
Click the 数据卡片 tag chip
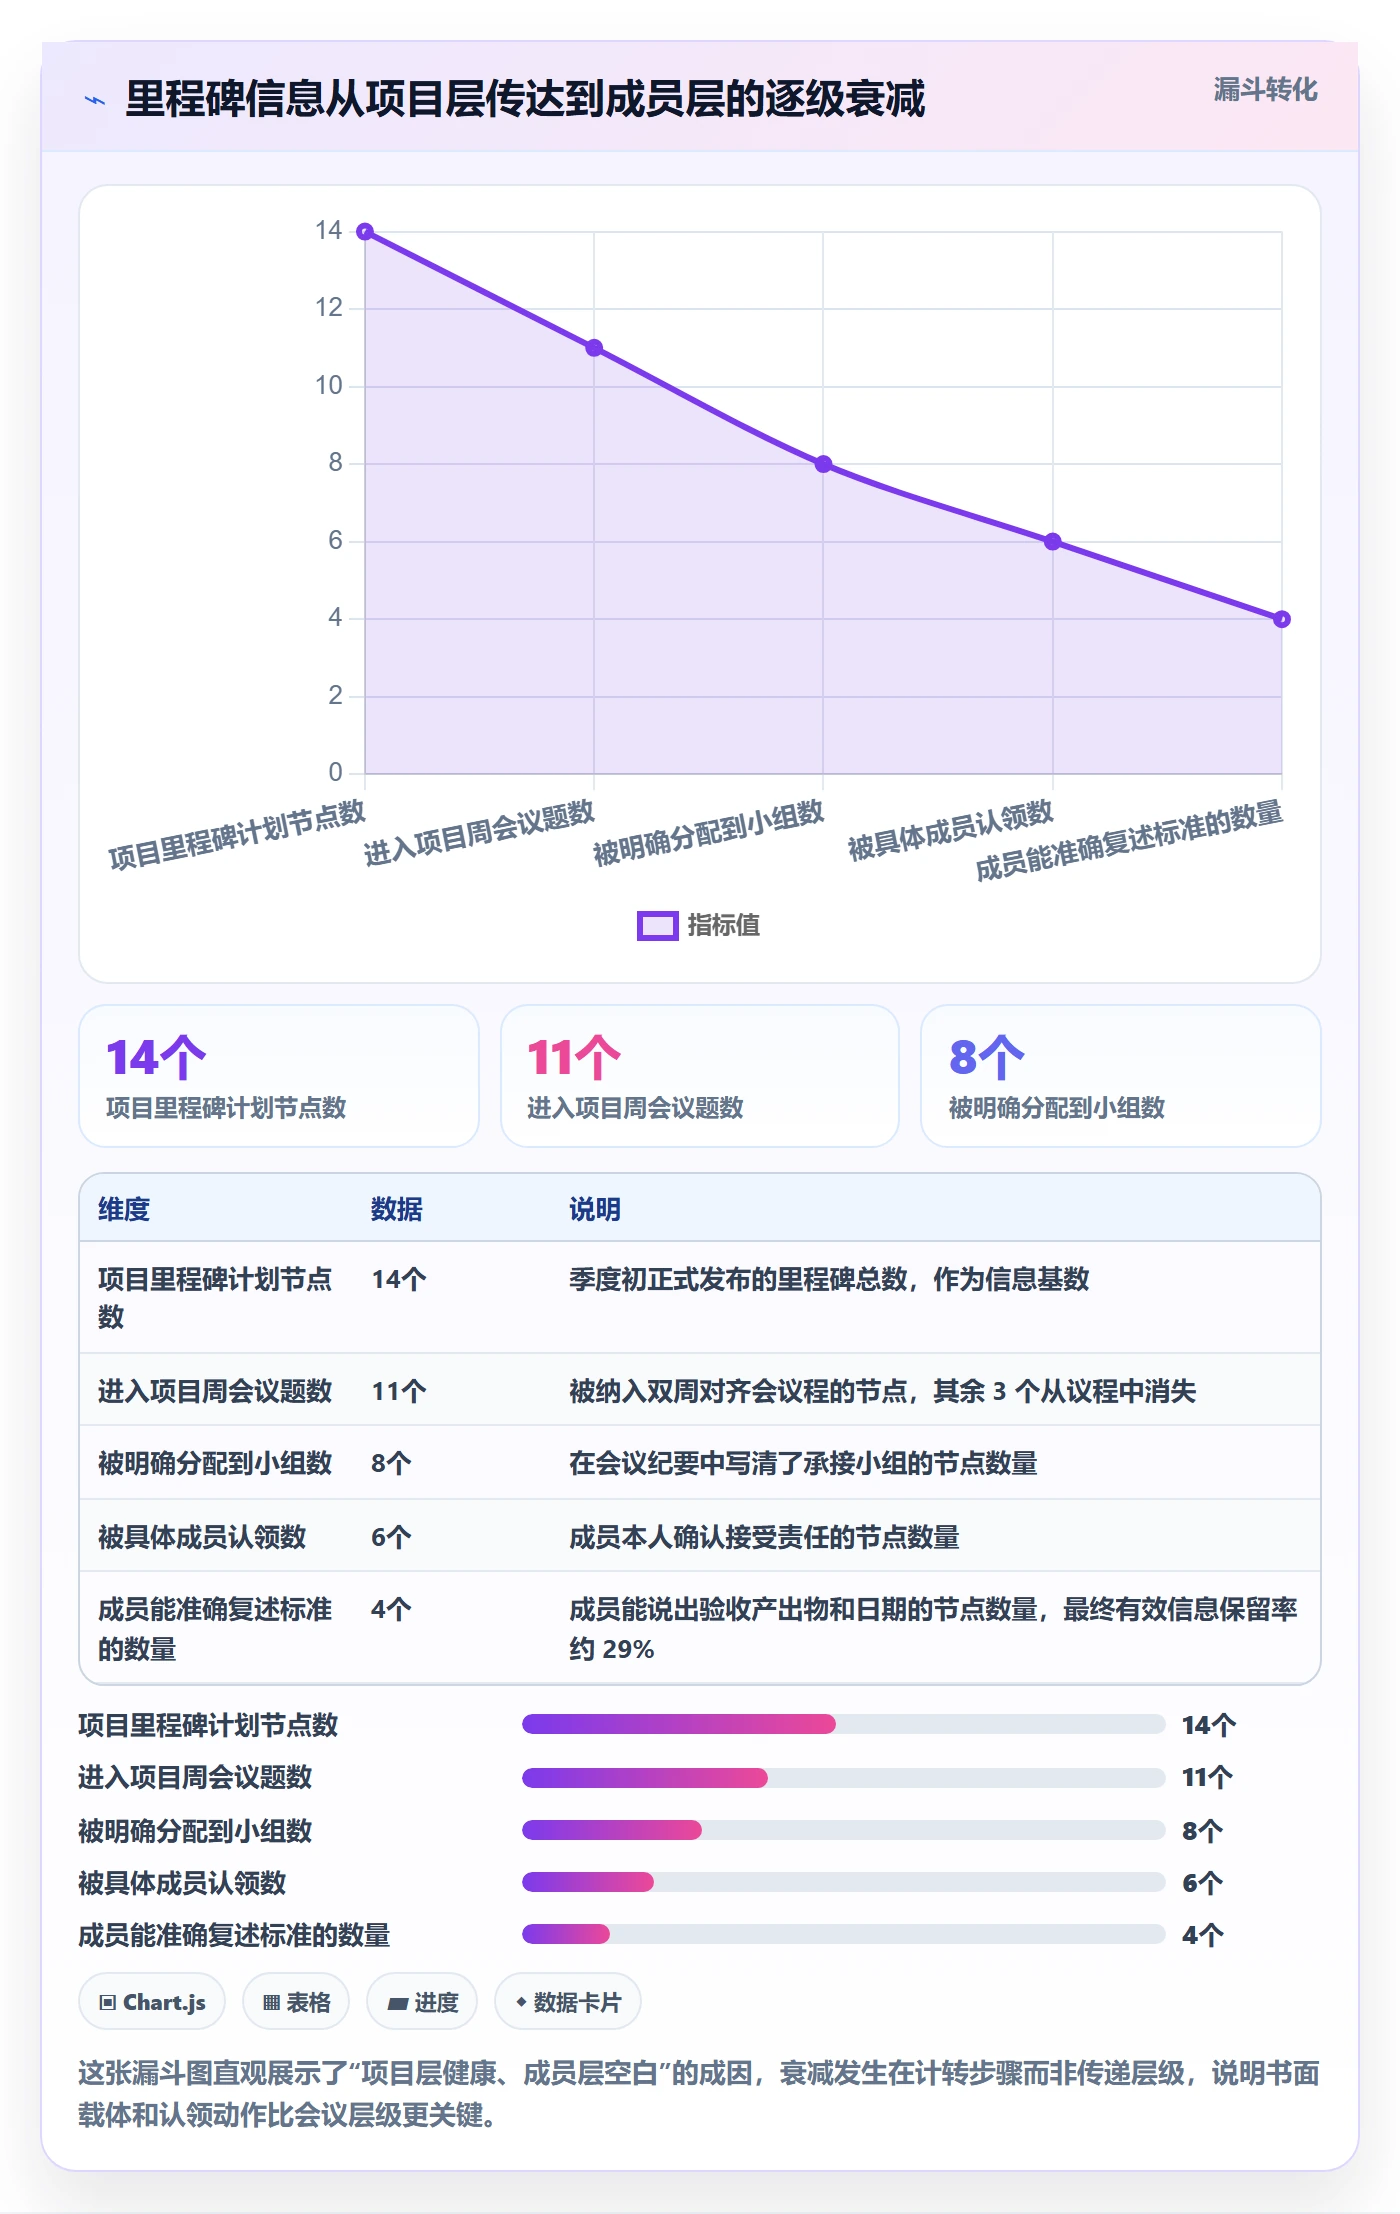(568, 2002)
